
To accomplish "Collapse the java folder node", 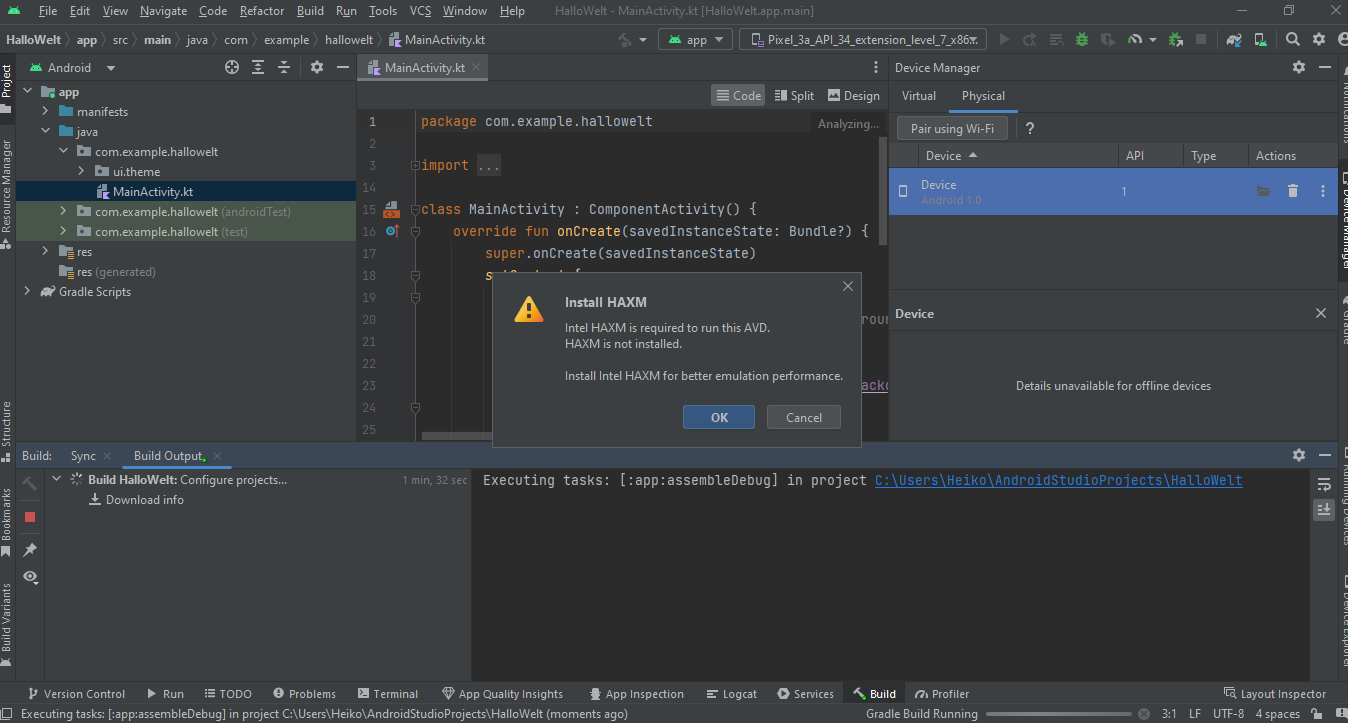I will tap(46, 131).
